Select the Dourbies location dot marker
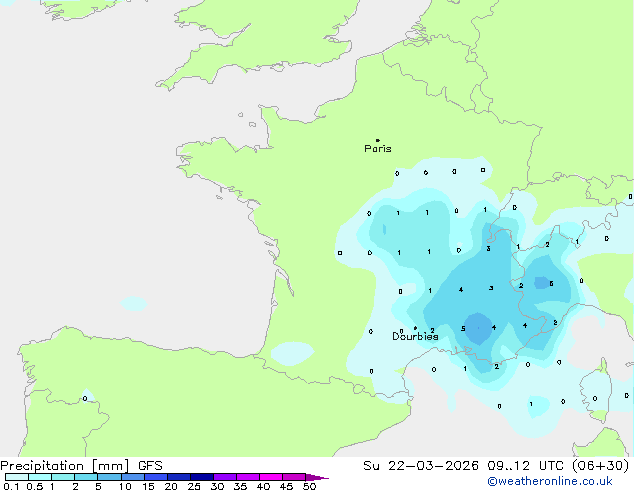The height and width of the screenshot is (490, 634). [x=415, y=328]
